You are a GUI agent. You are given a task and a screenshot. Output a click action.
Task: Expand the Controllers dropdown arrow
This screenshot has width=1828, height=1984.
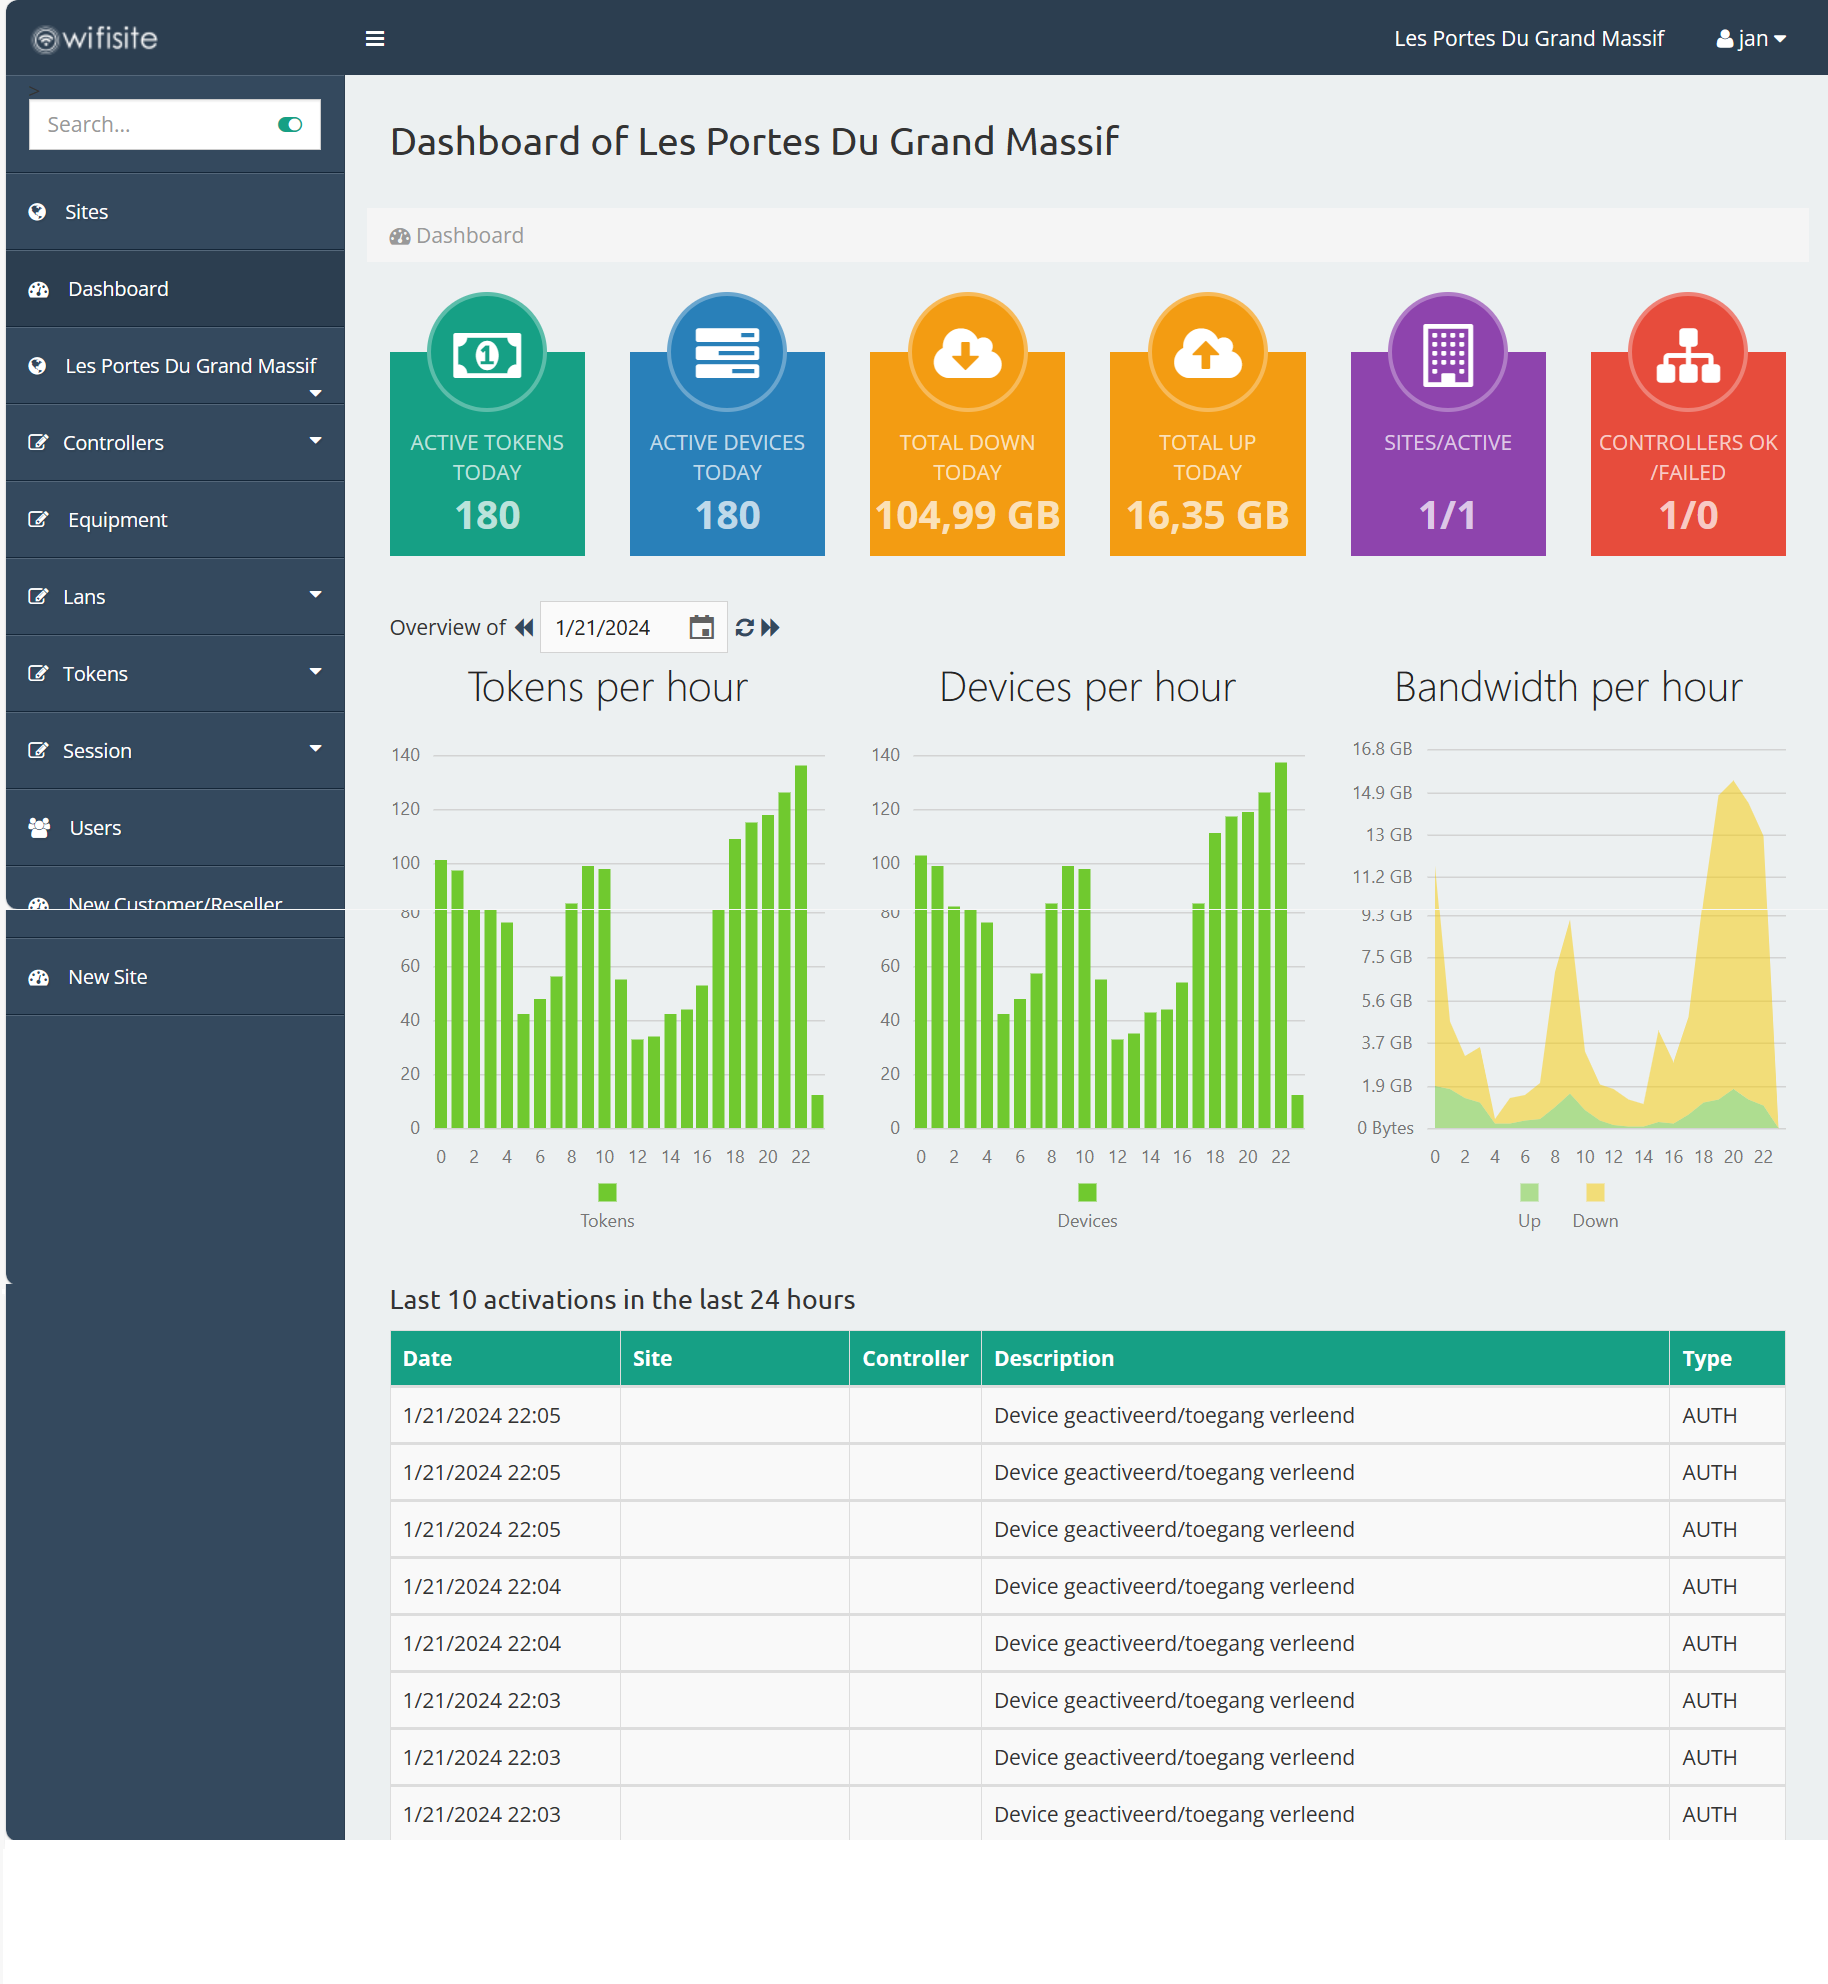pyautogui.click(x=316, y=440)
